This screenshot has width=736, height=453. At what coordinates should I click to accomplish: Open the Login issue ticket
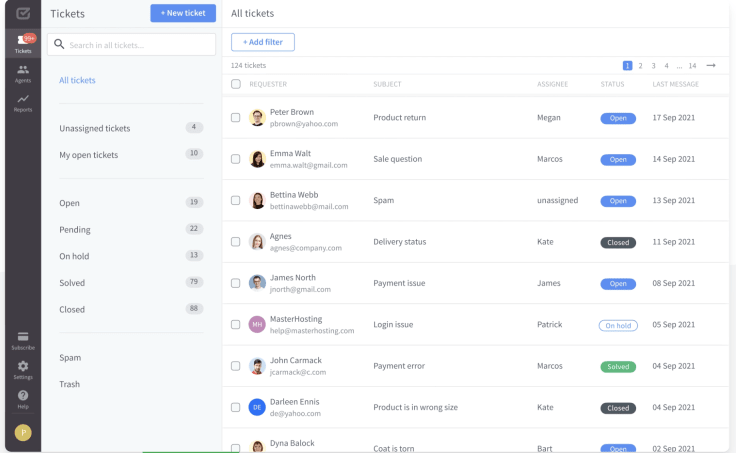pyautogui.click(x=393, y=324)
